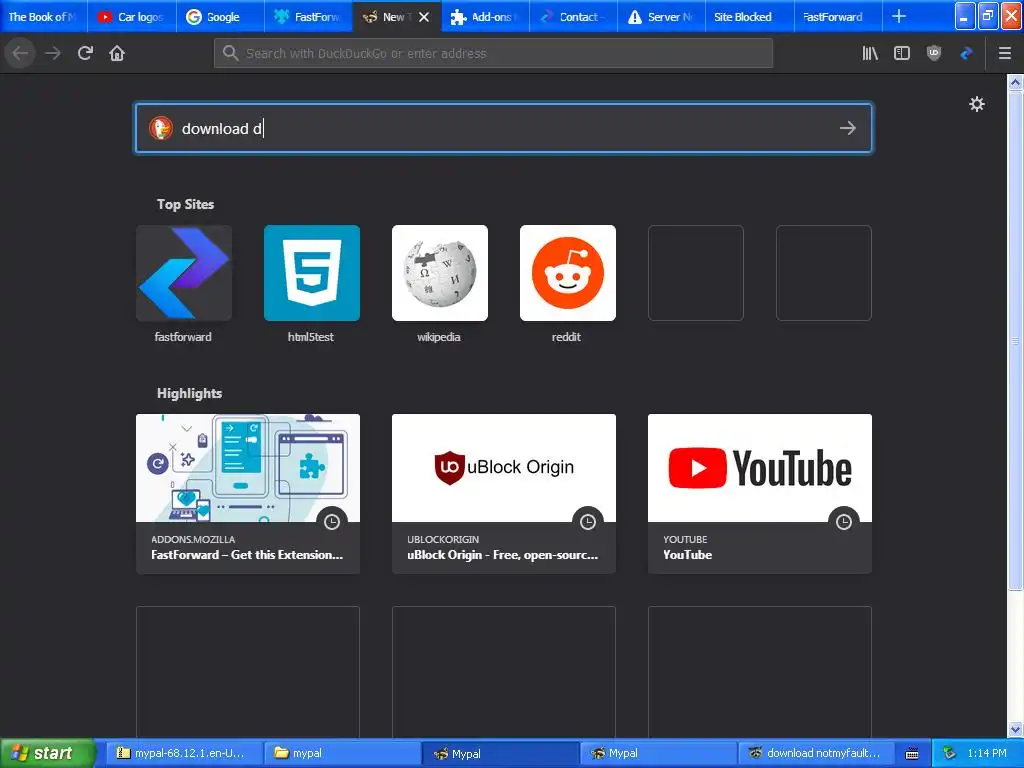Switch to the Car logos tab
This screenshot has height=768, width=1024.
(x=132, y=17)
